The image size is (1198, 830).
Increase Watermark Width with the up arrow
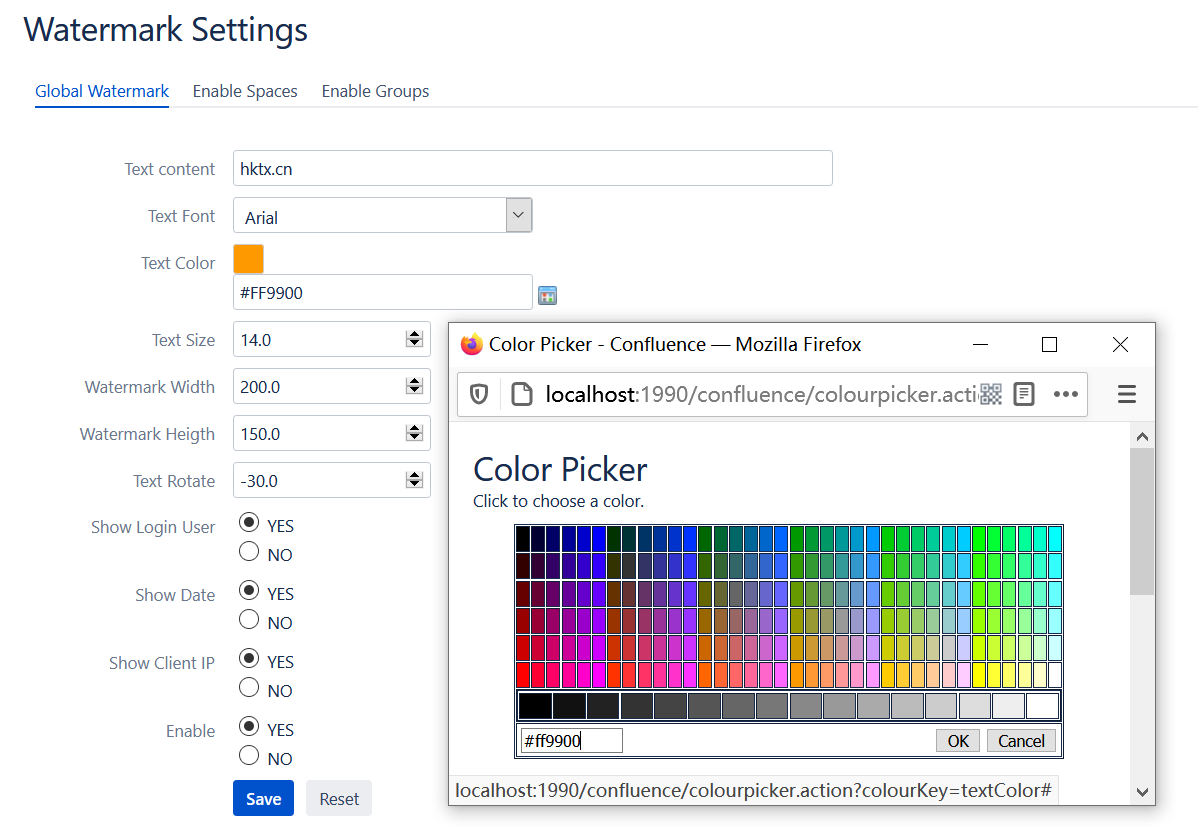click(414, 381)
